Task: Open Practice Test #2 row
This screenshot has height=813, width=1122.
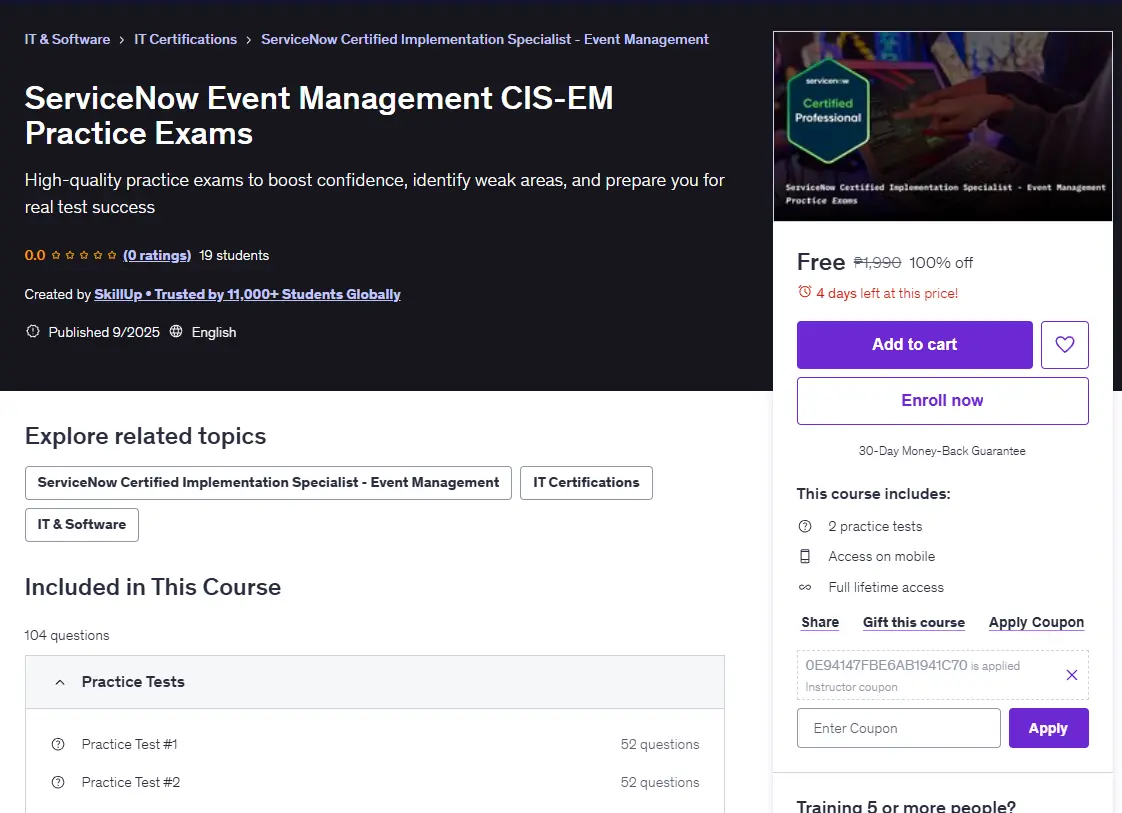Action: 375,782
